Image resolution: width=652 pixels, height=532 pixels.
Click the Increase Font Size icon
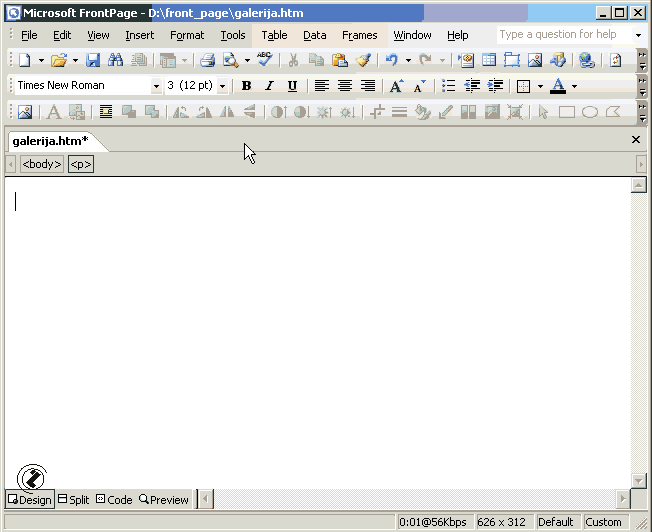tap(396, 86)
